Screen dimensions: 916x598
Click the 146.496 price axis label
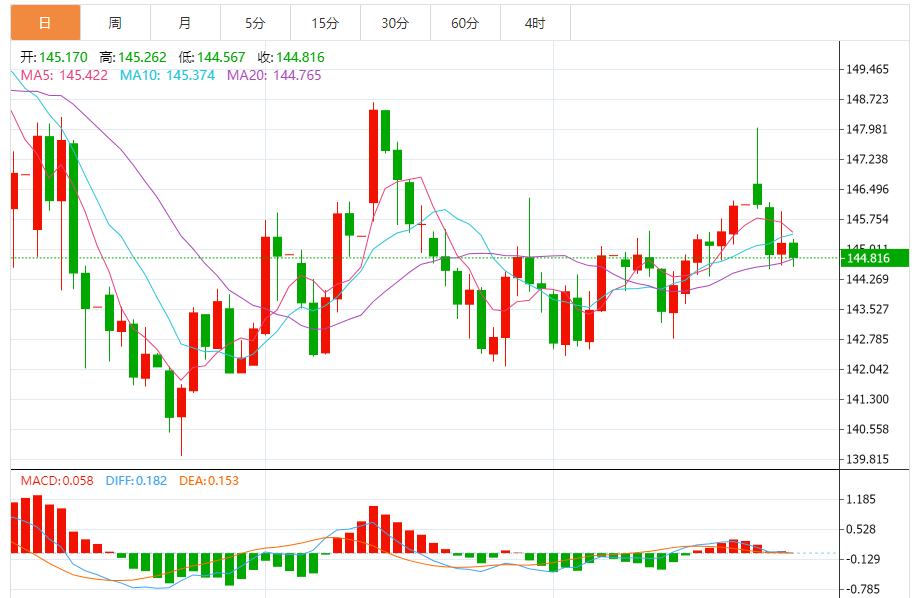(868, 189)
